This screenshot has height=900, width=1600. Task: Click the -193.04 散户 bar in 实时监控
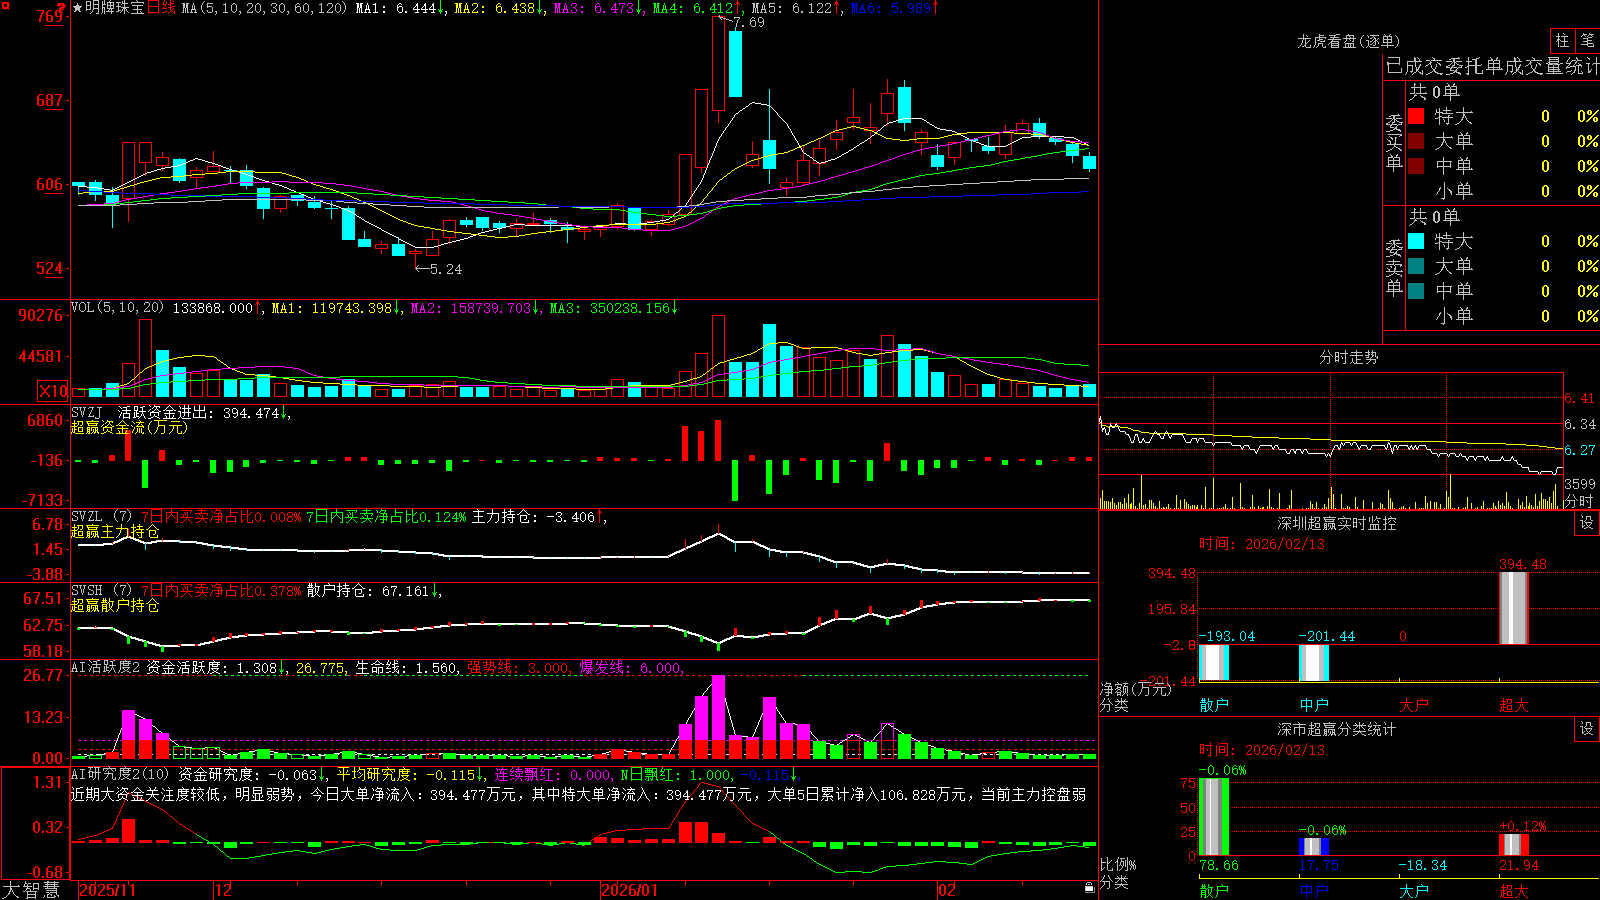click(1214, 663)
